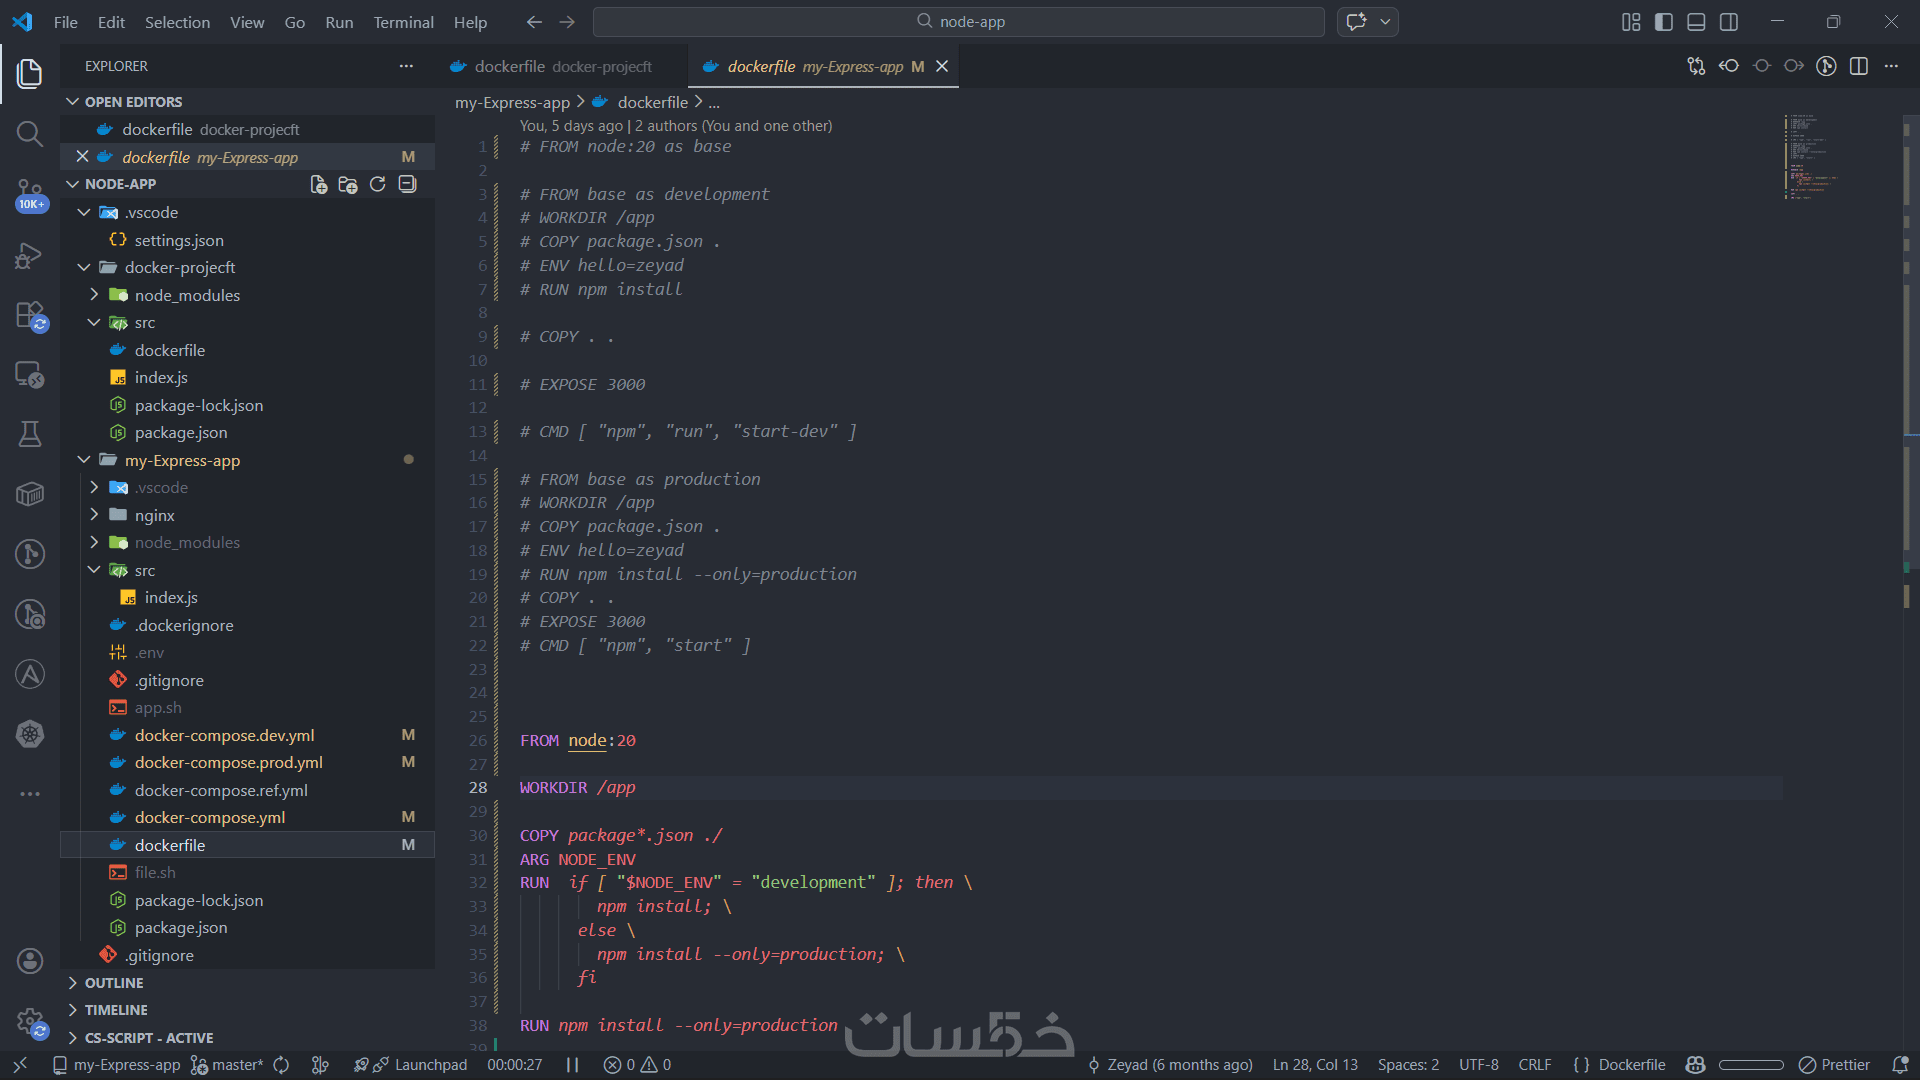Expand the OUTLINE section
This screenshot has height=1080, width=1920.
point(113,983)
